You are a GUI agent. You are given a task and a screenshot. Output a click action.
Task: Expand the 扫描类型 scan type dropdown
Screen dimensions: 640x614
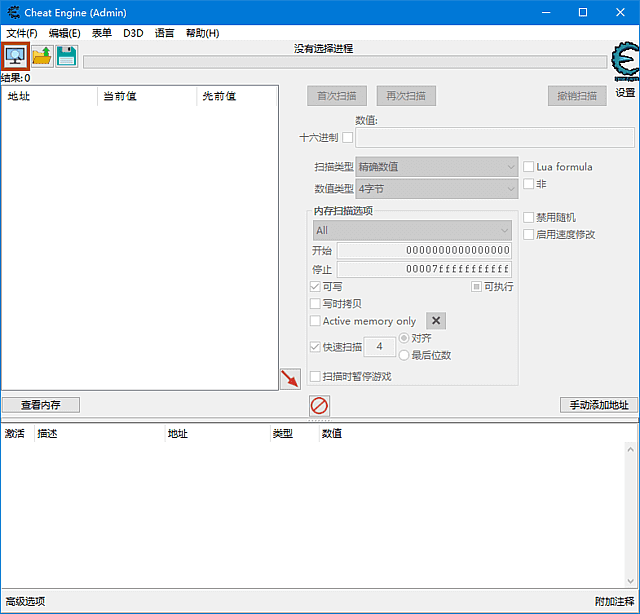(437, 167)
